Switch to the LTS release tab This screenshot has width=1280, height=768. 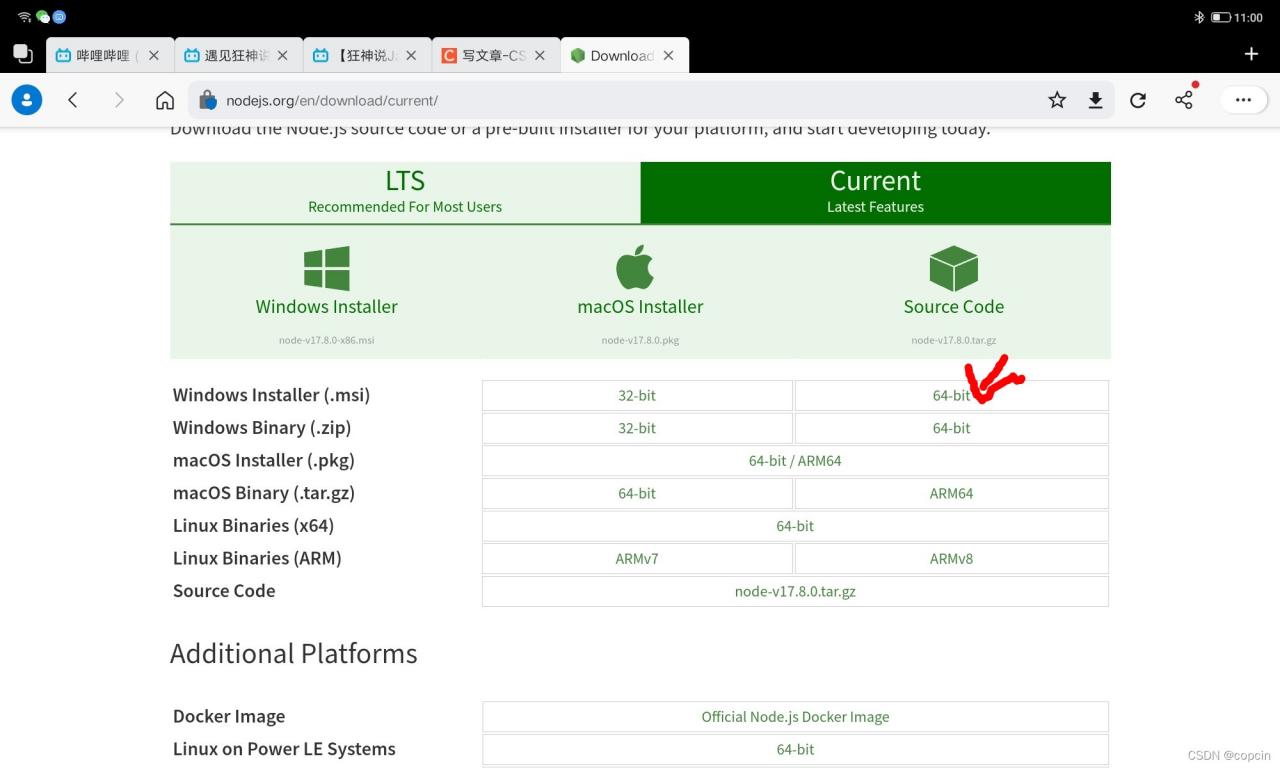coord(405,192)
